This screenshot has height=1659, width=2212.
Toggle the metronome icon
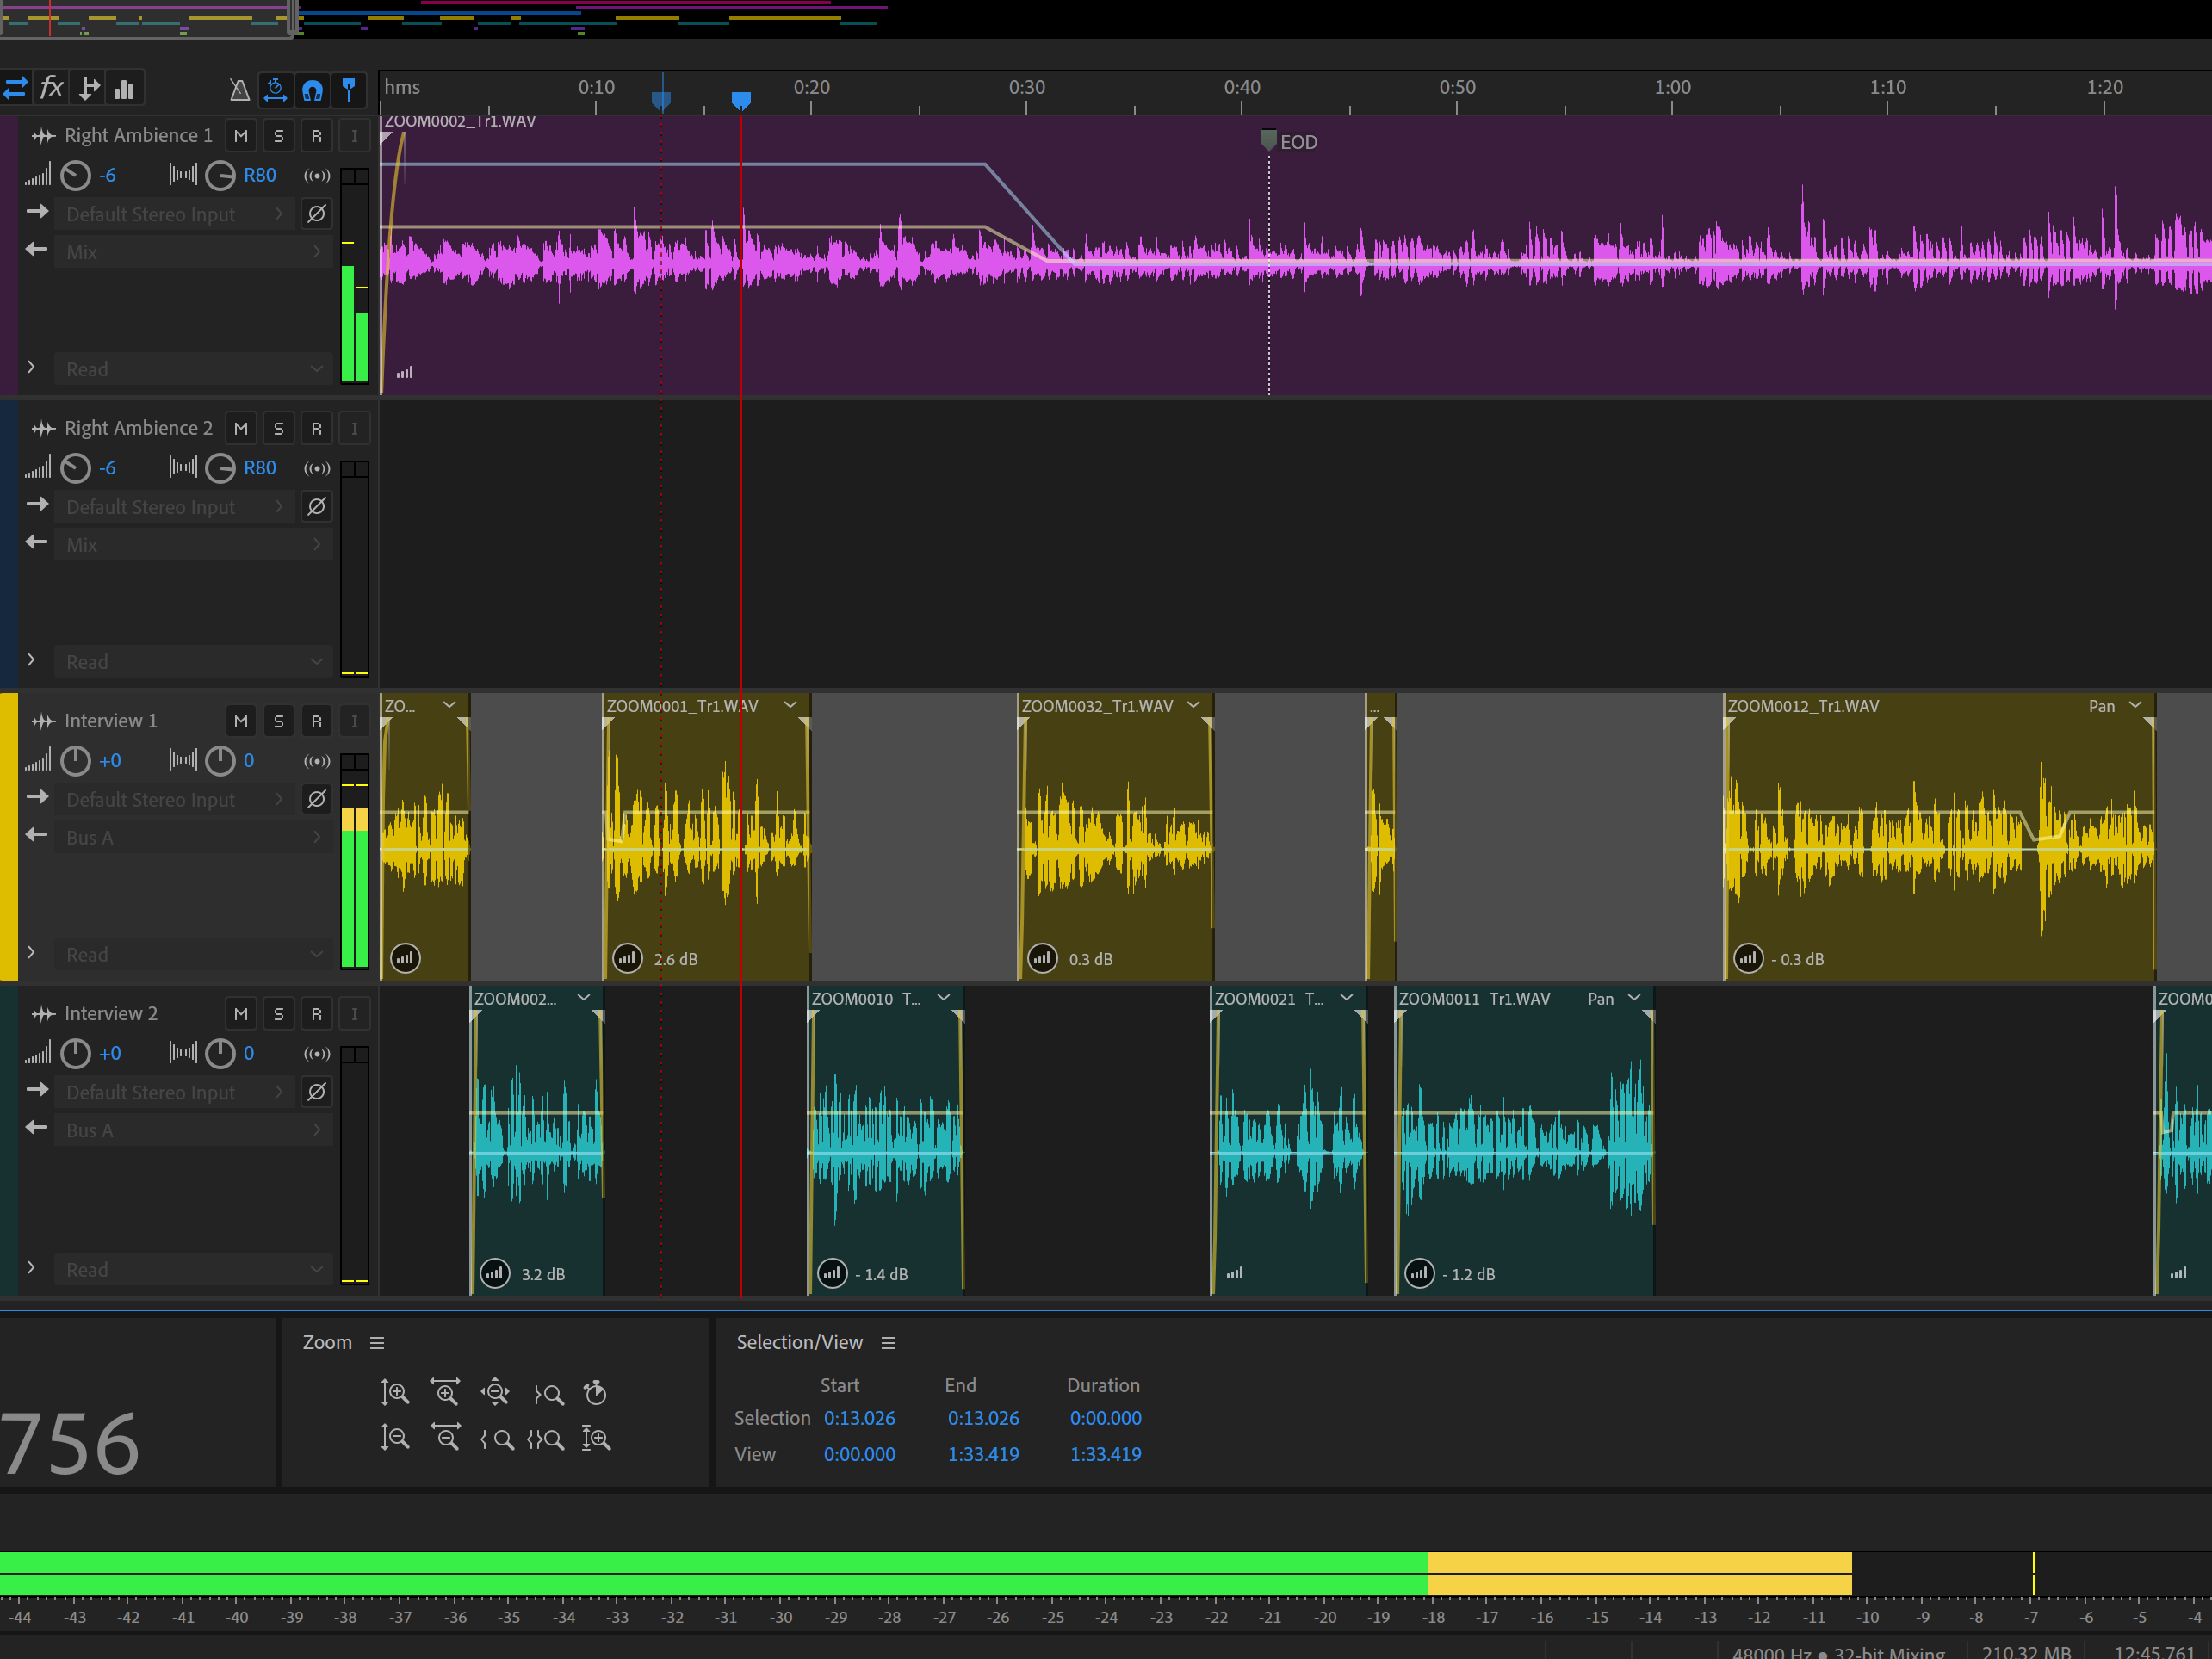239,90
